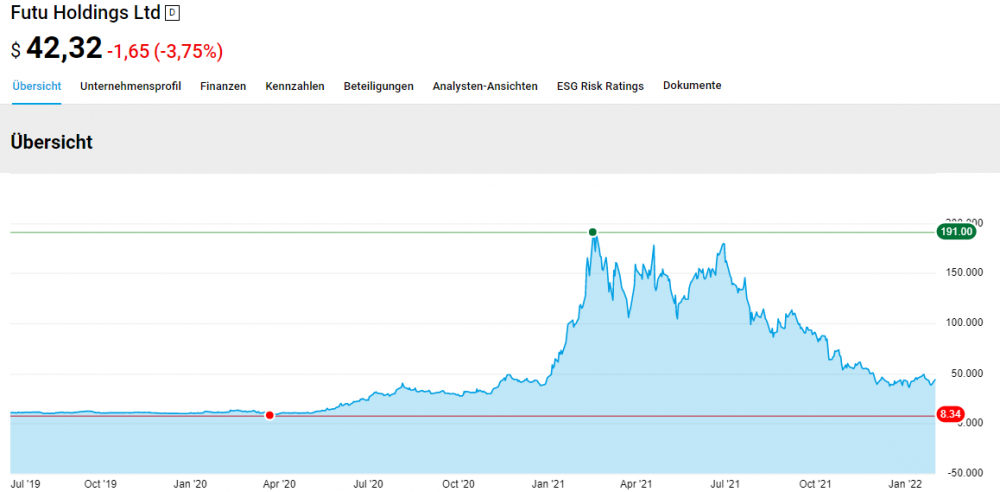
Task: Open the Unternehmensprofil tab
Action: [131, 86]
